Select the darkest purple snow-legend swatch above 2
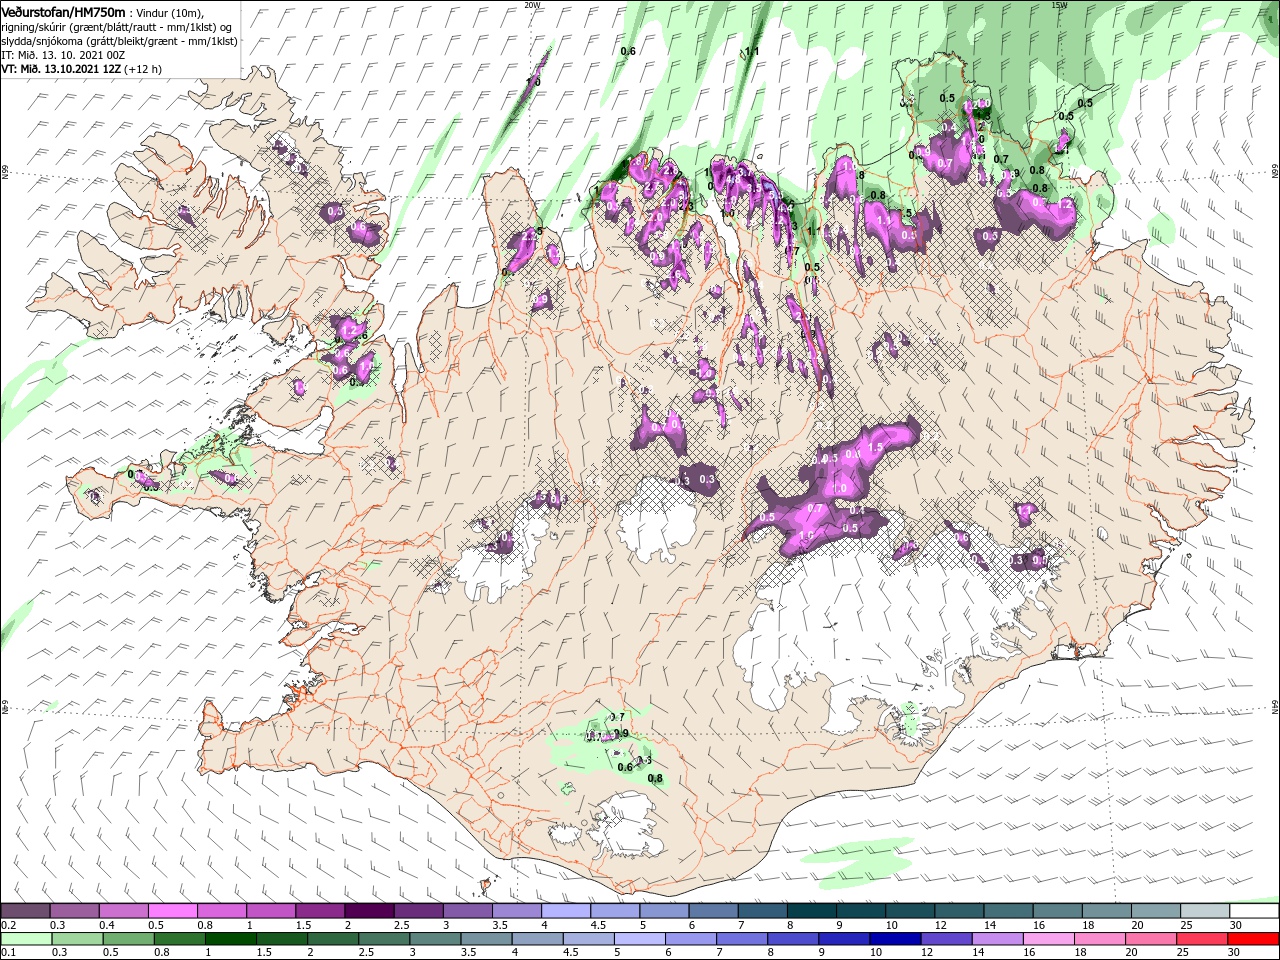Screen dimensions: 1280x960 (368, 911)
